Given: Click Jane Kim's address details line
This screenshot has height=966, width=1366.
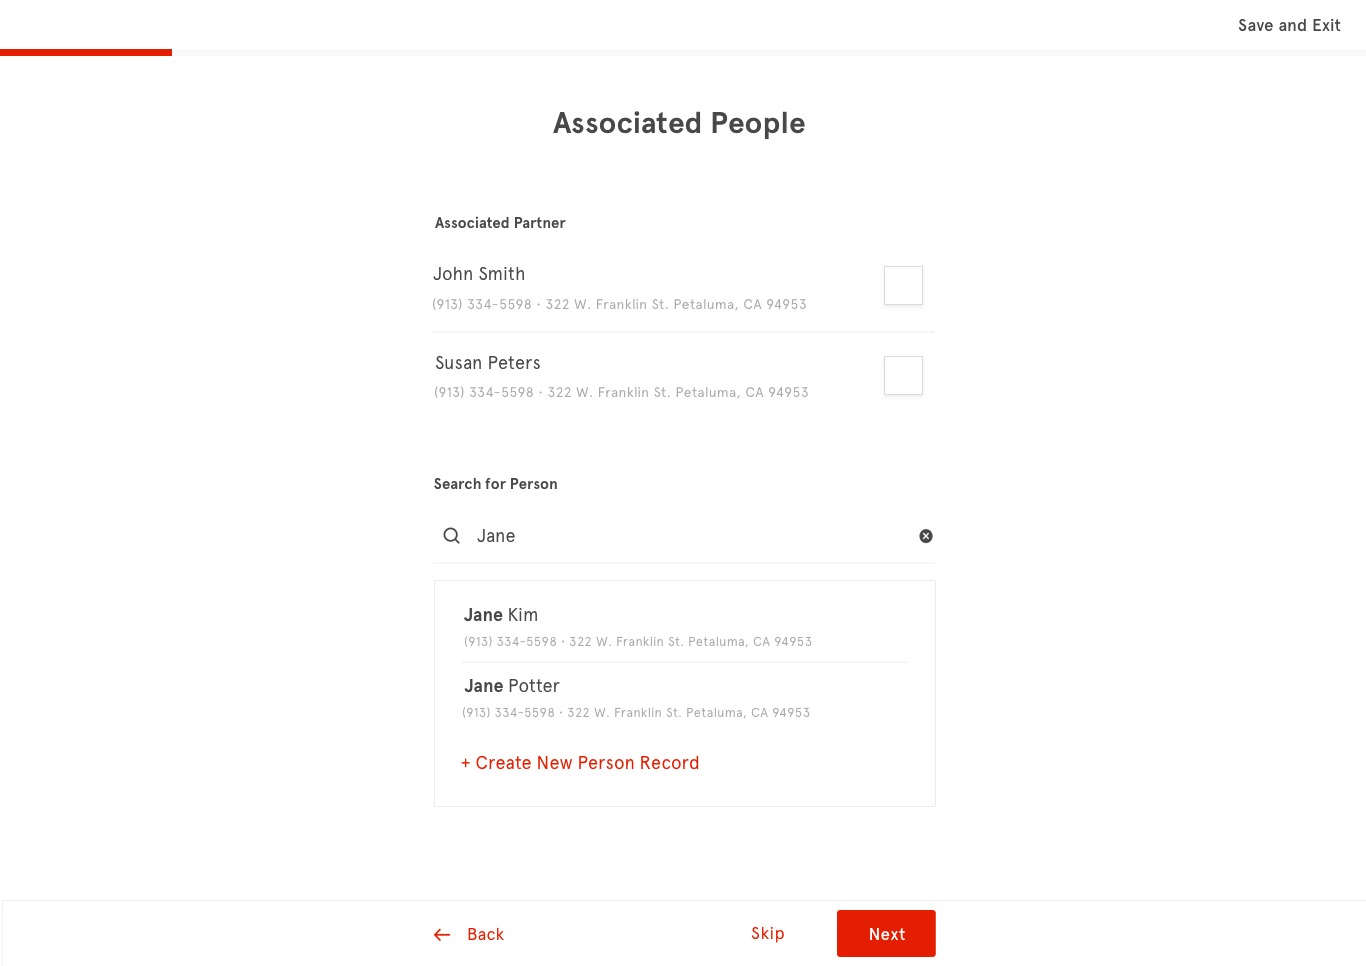Looking at the screenshot, I should (638, 642).
